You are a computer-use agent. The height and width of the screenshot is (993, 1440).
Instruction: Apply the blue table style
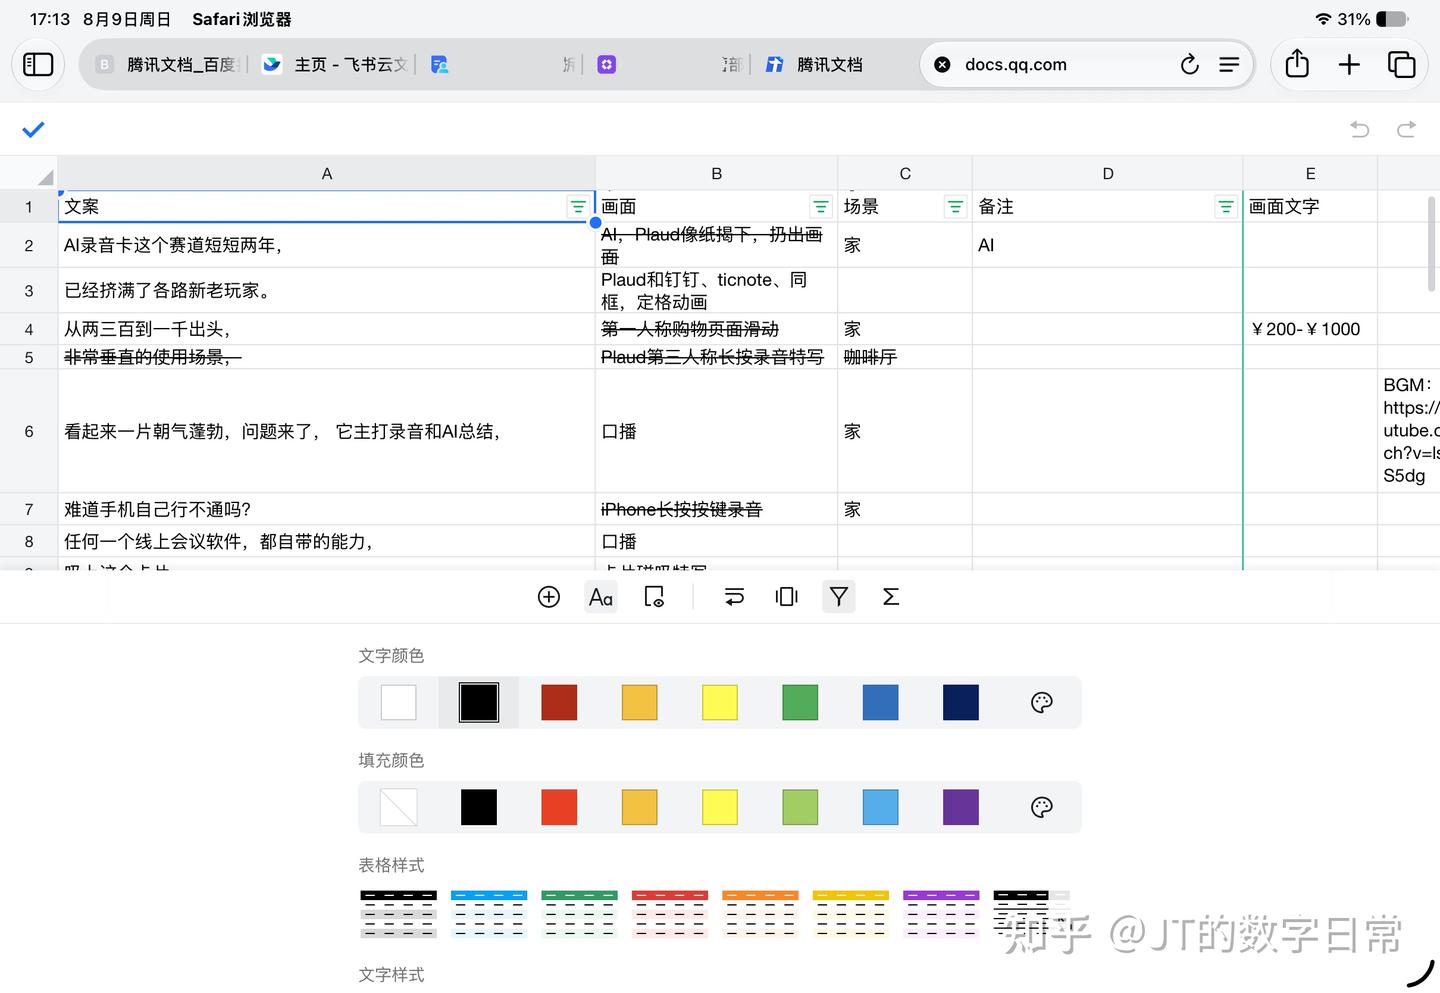(x=489, y=914)
